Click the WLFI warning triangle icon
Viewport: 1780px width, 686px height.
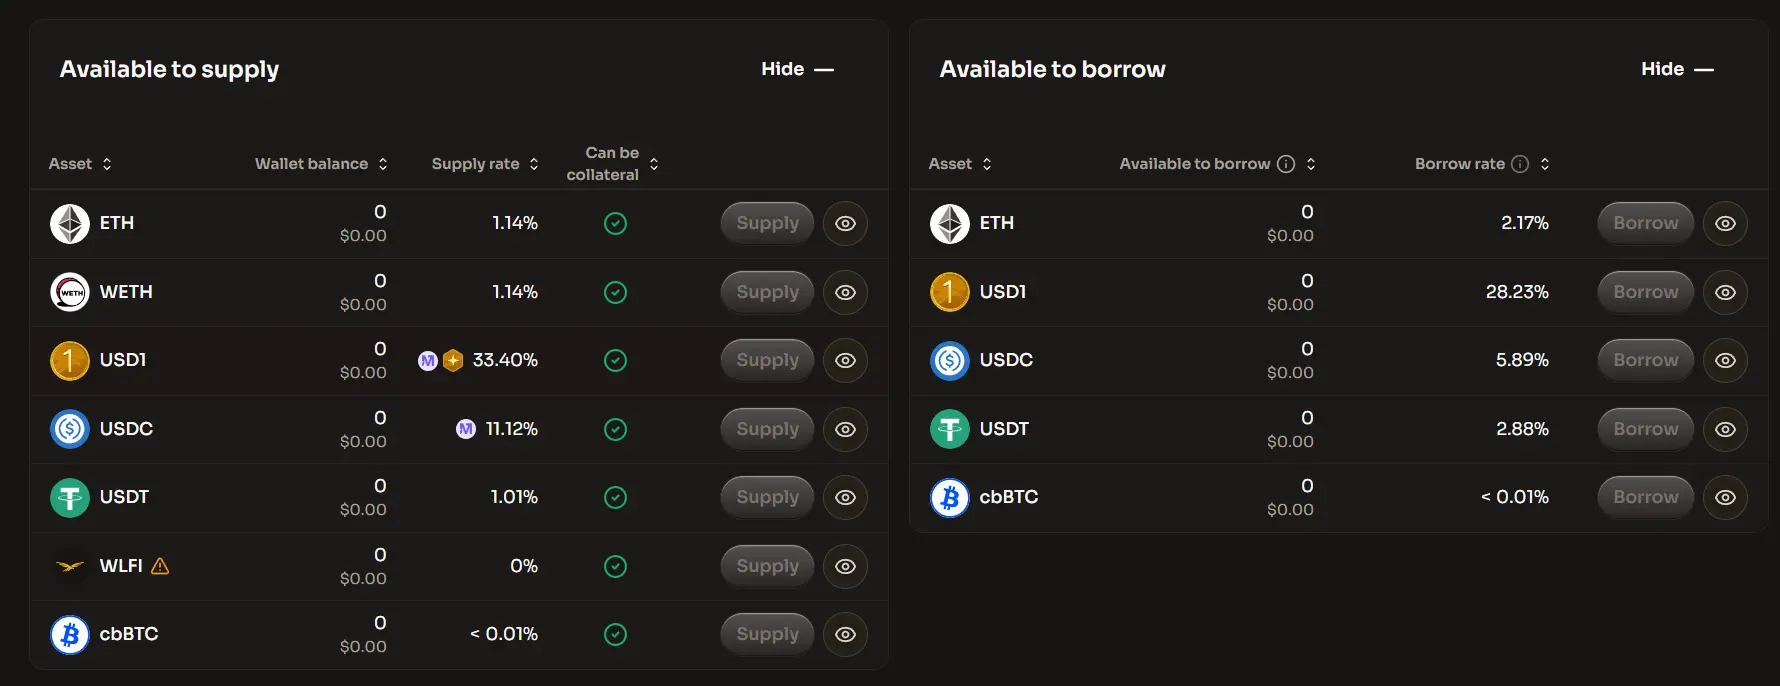[x=160, y=566]
